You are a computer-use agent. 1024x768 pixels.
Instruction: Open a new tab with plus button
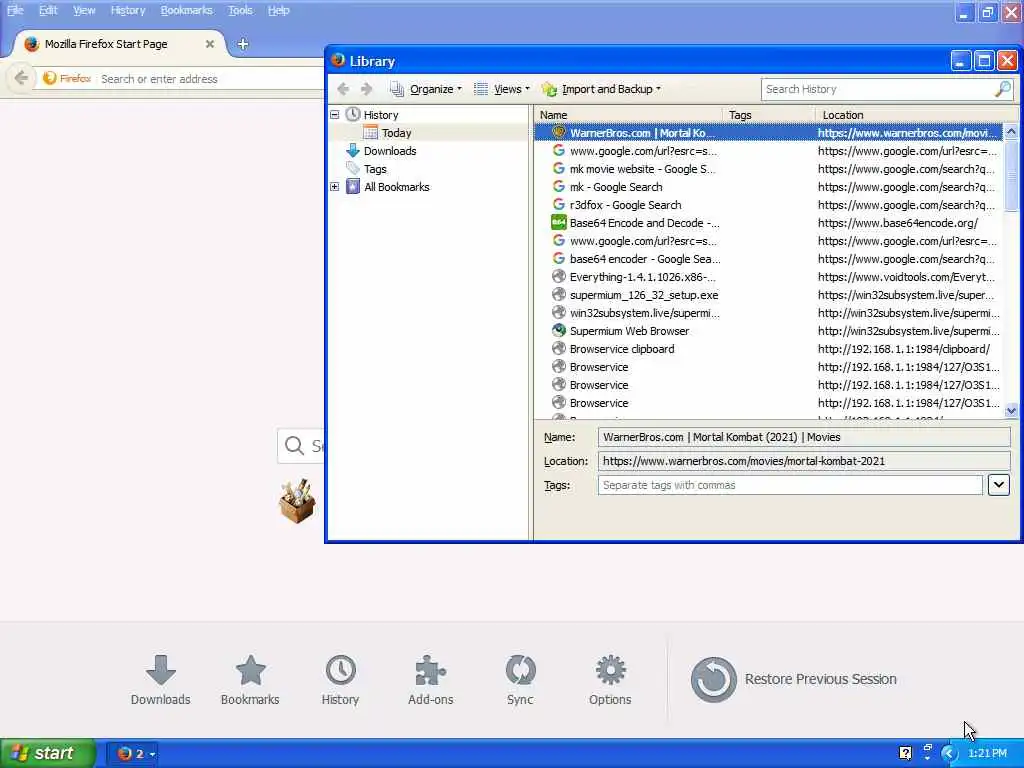[243, 44]
